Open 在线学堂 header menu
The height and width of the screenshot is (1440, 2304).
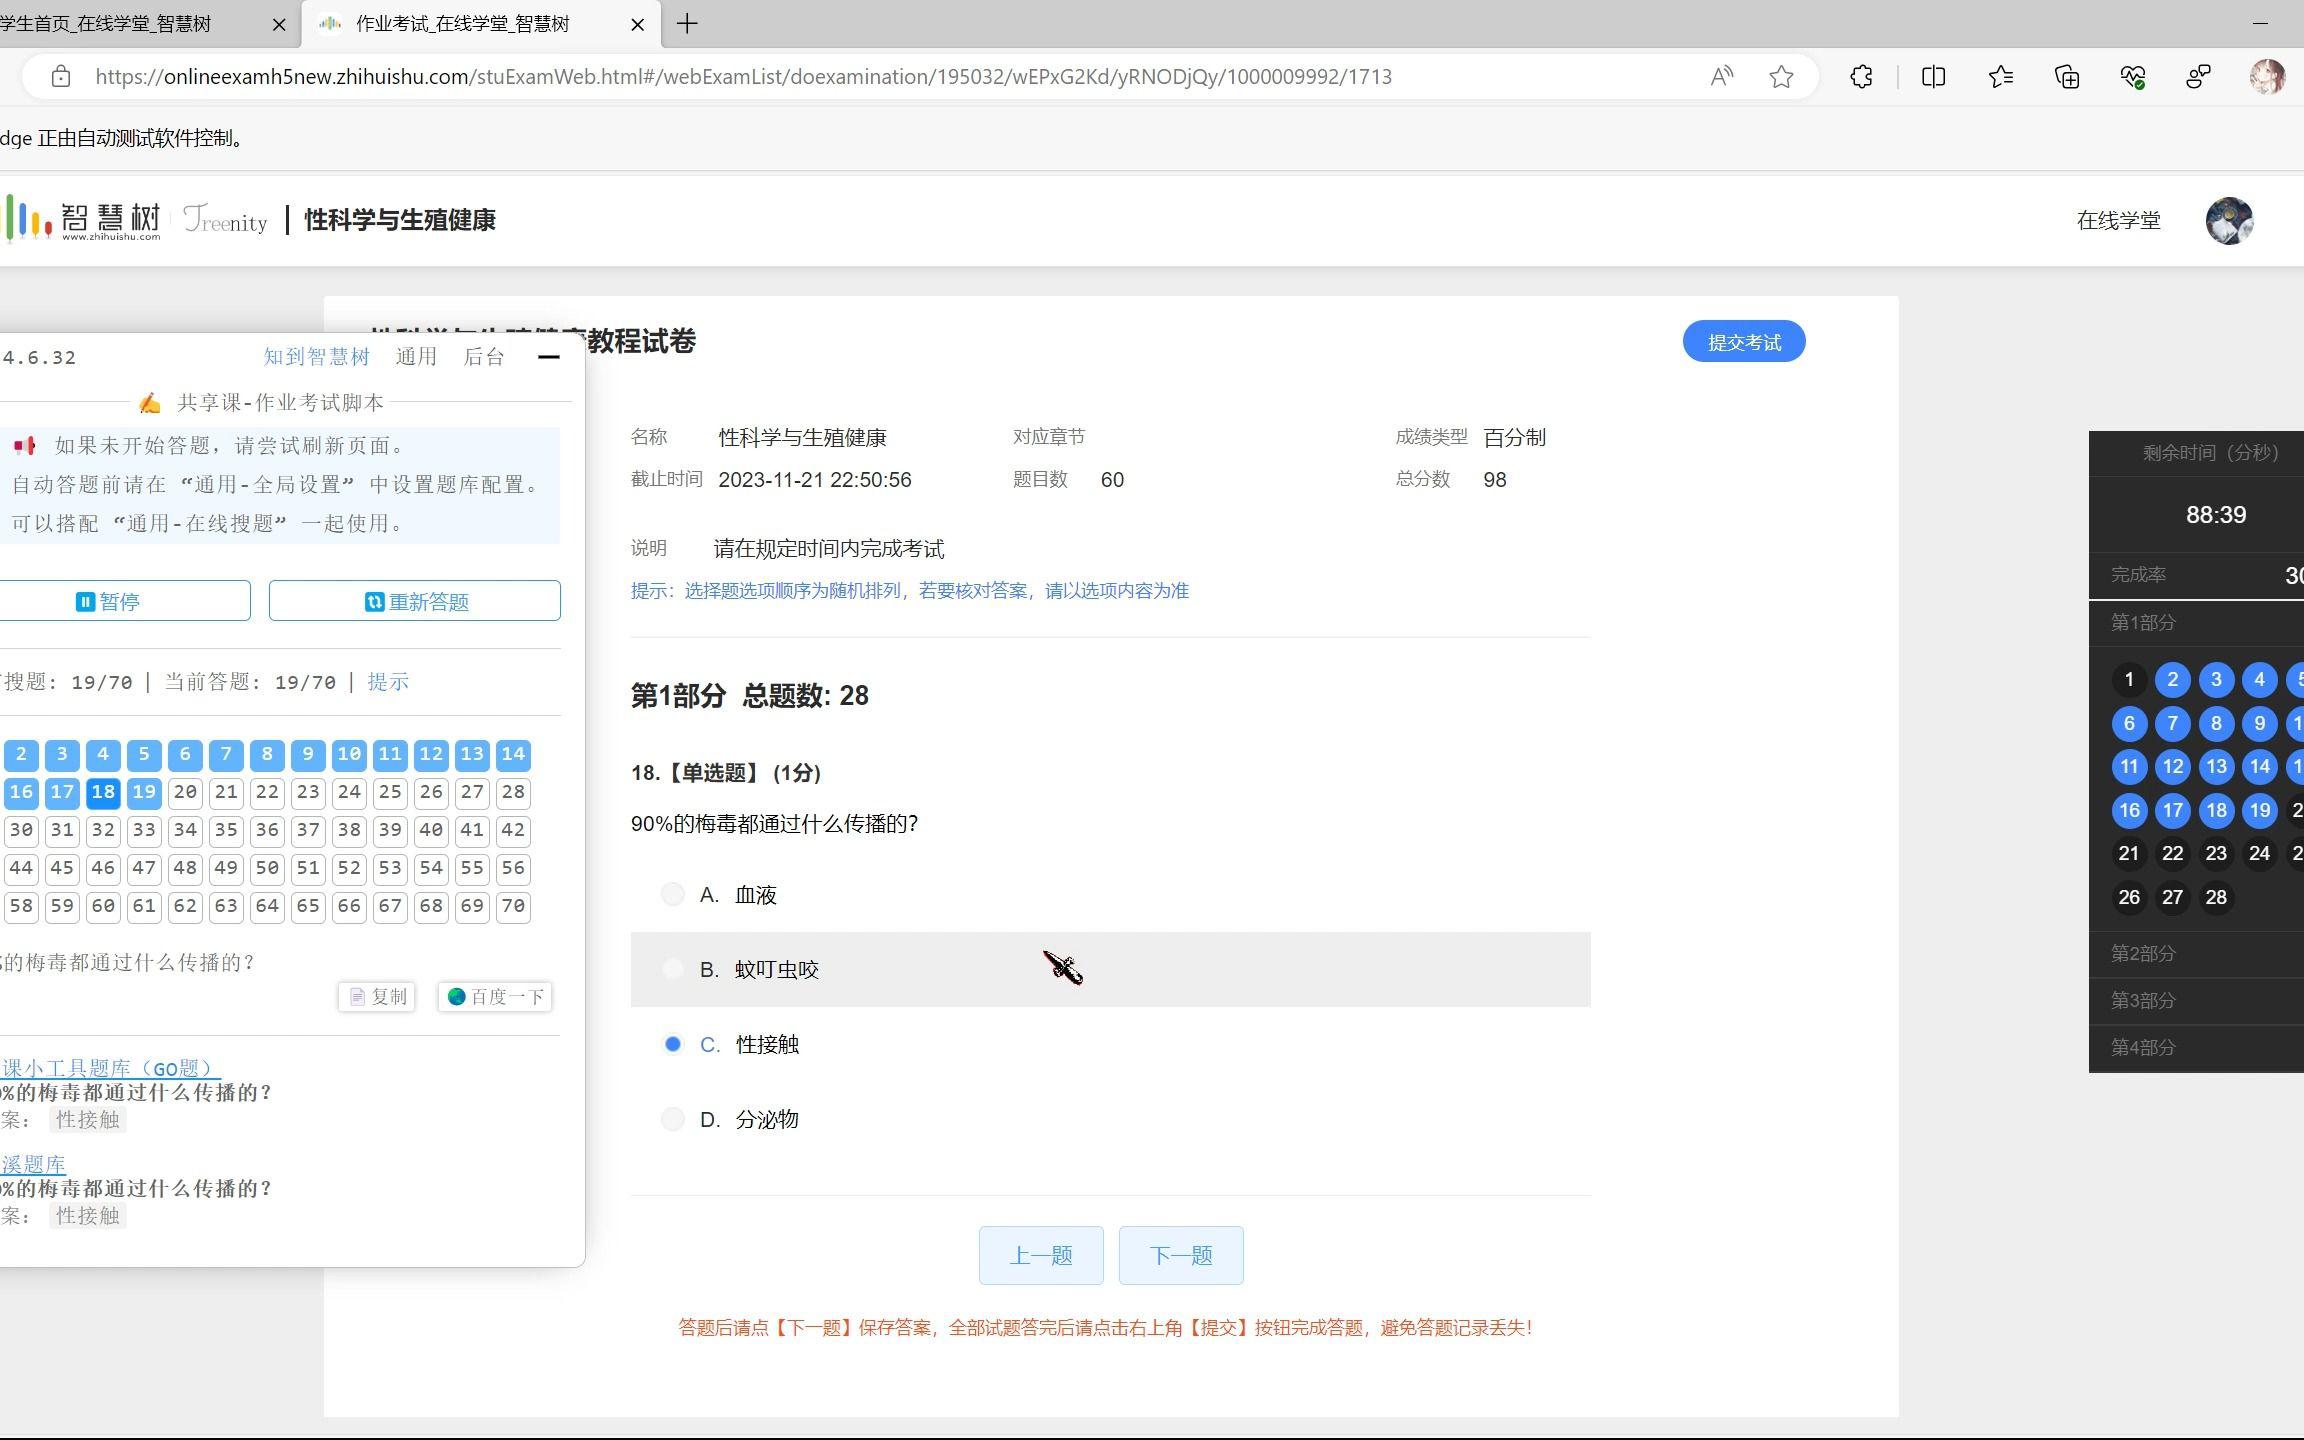click(x=2118, y=220)
